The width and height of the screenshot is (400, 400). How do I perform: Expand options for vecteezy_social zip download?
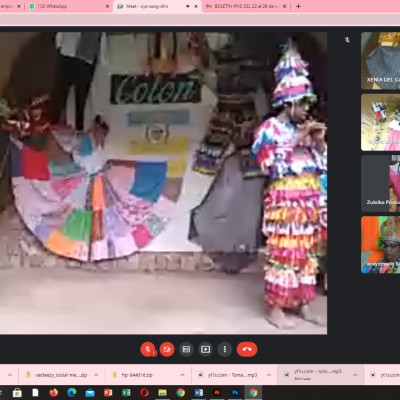(x=96, y=375)
